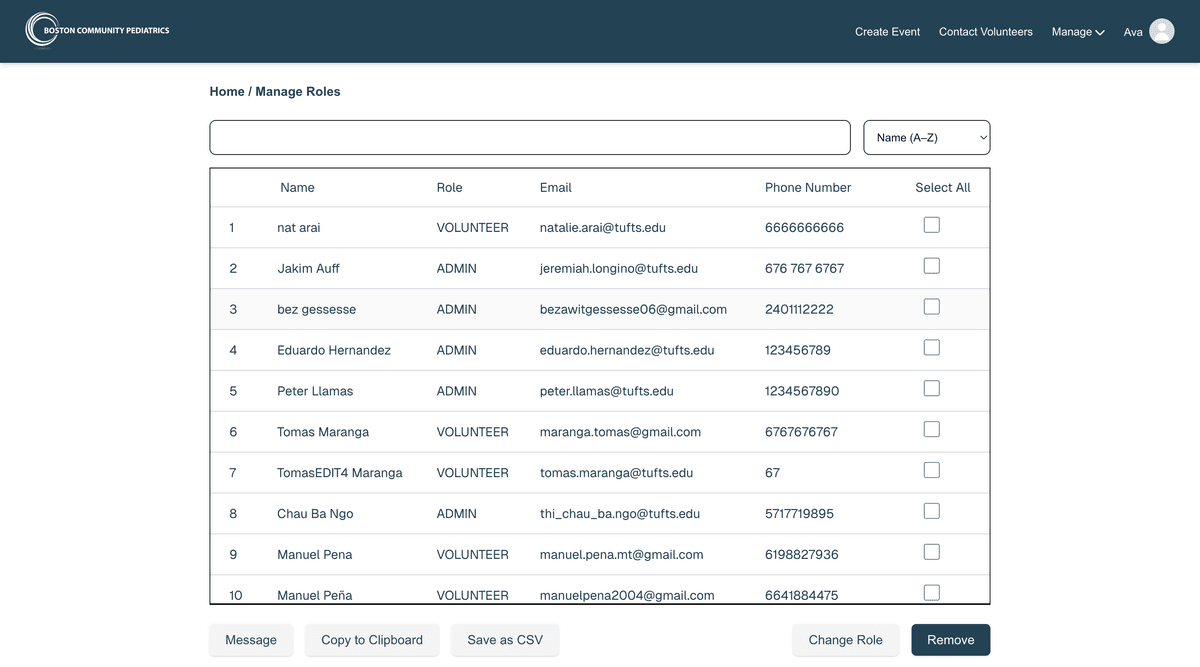Click the Select All column header
This screenshot has width=1200, height=667.
942,188
